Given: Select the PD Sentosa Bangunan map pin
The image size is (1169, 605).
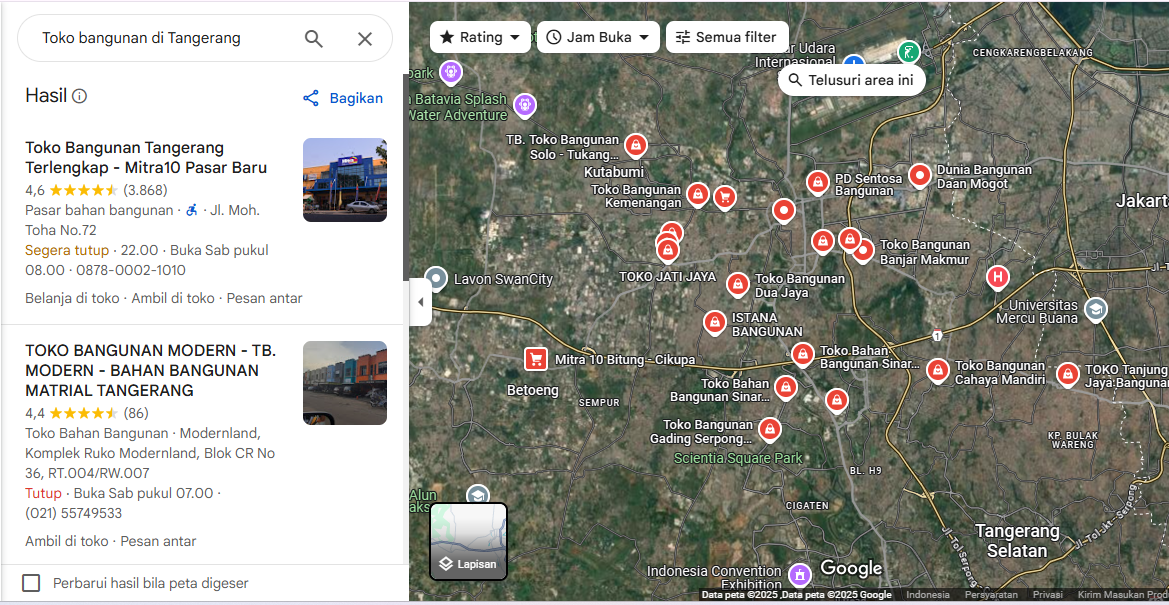Looking at the screenshot, I should [x=818, y=182].
